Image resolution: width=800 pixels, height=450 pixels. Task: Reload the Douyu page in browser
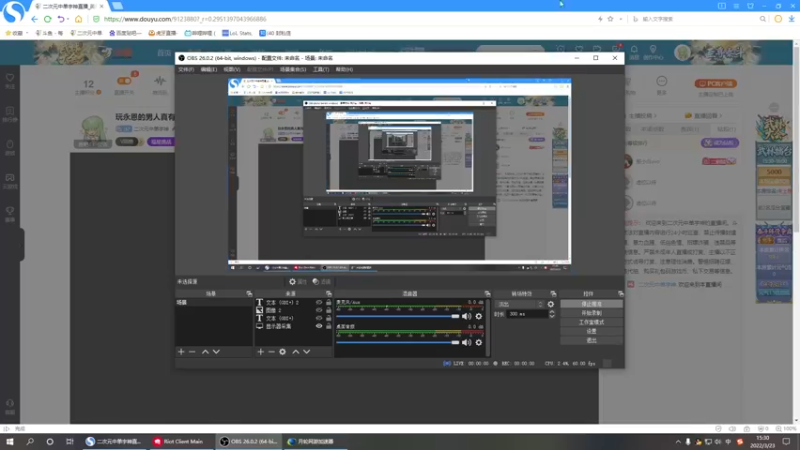[x=47, y=19]
